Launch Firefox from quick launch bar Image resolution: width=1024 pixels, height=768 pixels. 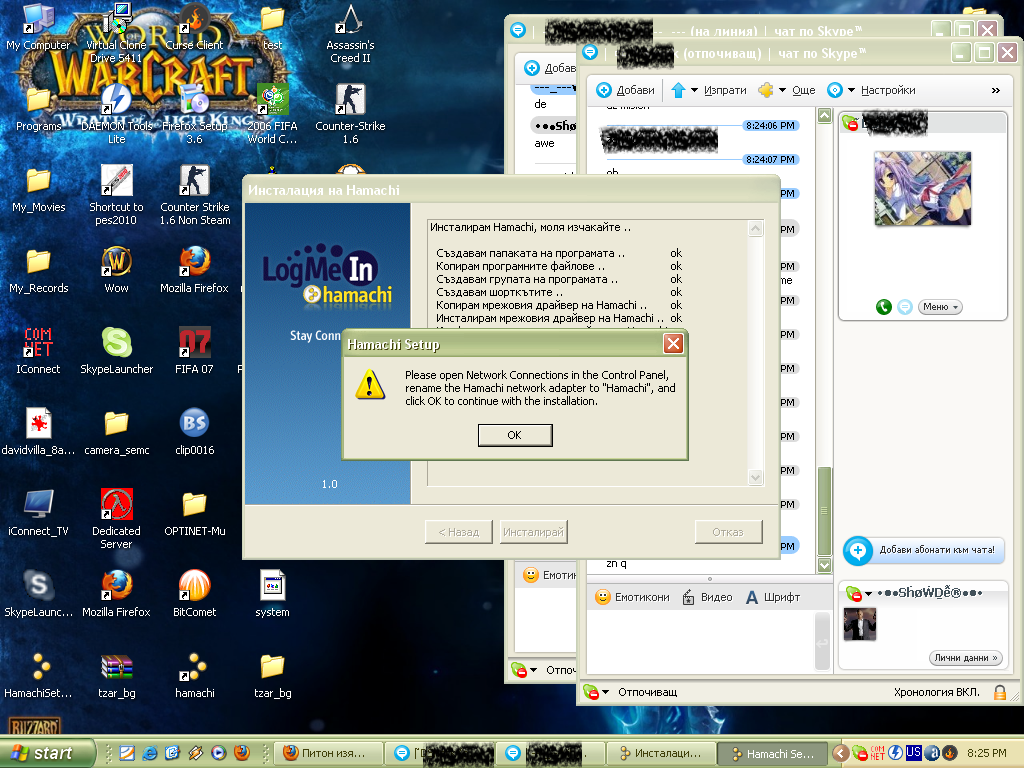[x=242, y=753]
